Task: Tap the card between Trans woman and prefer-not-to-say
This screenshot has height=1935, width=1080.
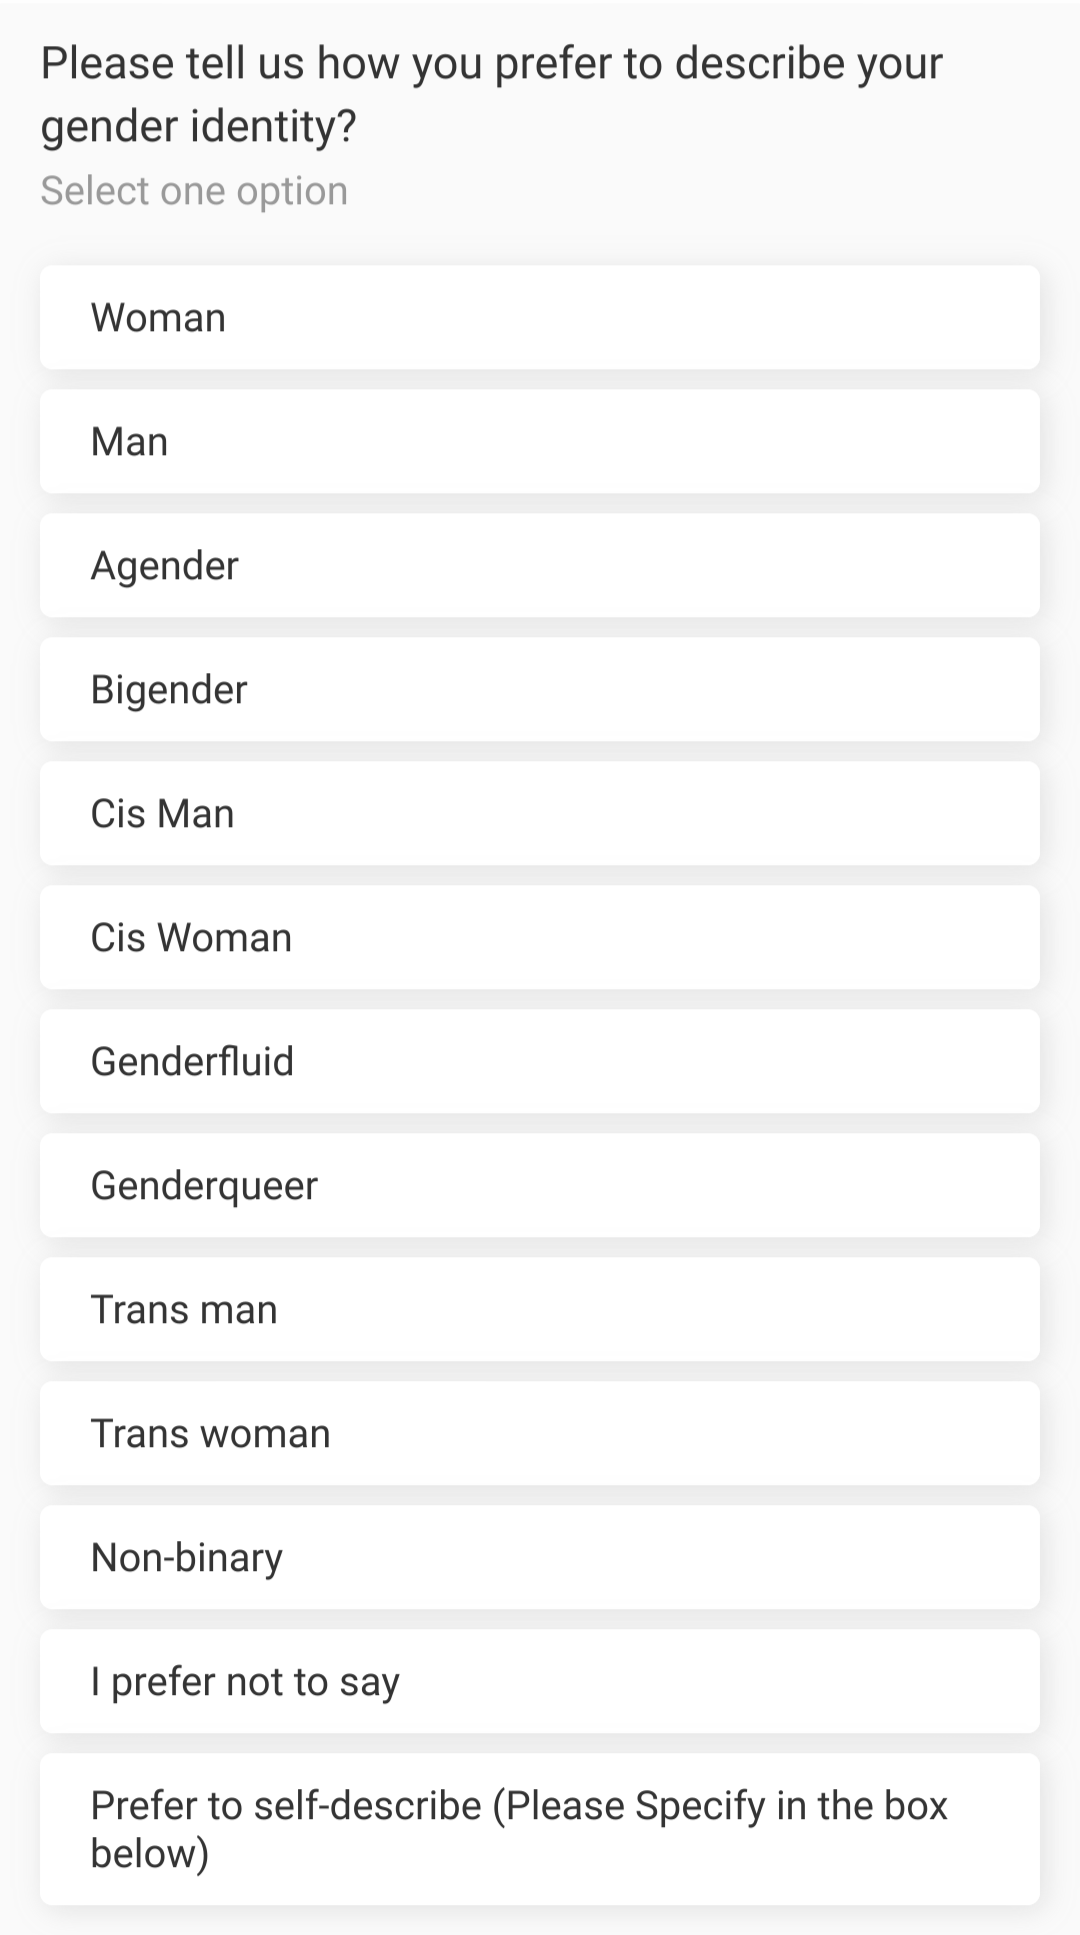Action: point(540,1557)
